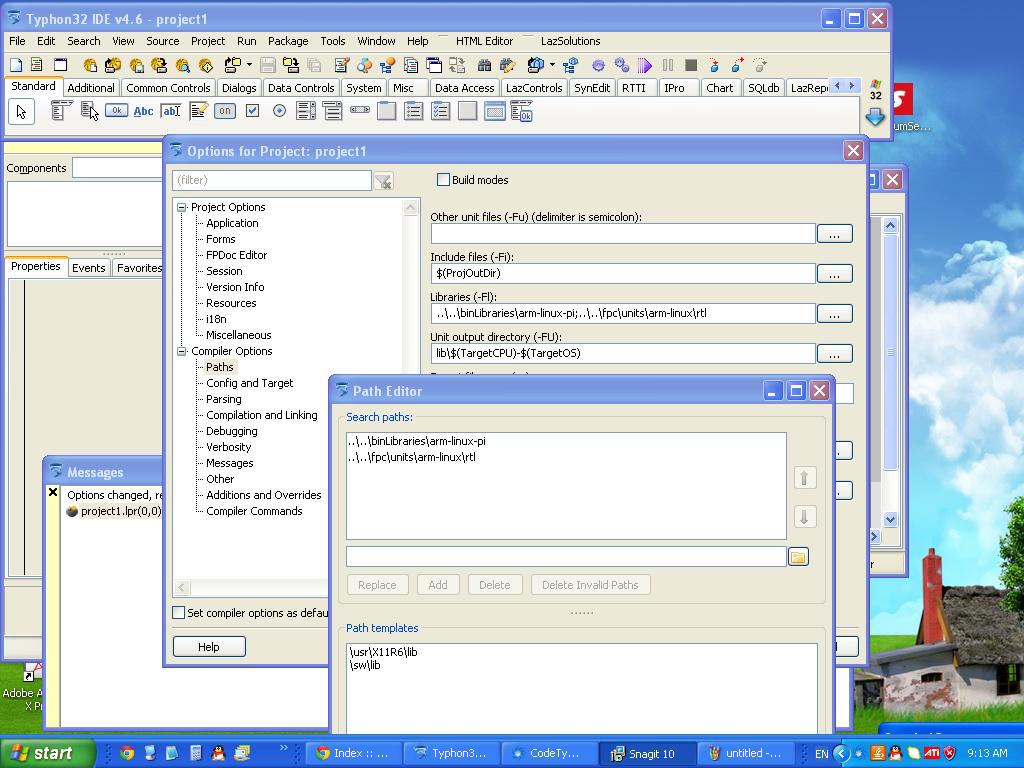Select the TCheckBox component icon
Viewport: 1024px width, 768px height.
point(252,111)
